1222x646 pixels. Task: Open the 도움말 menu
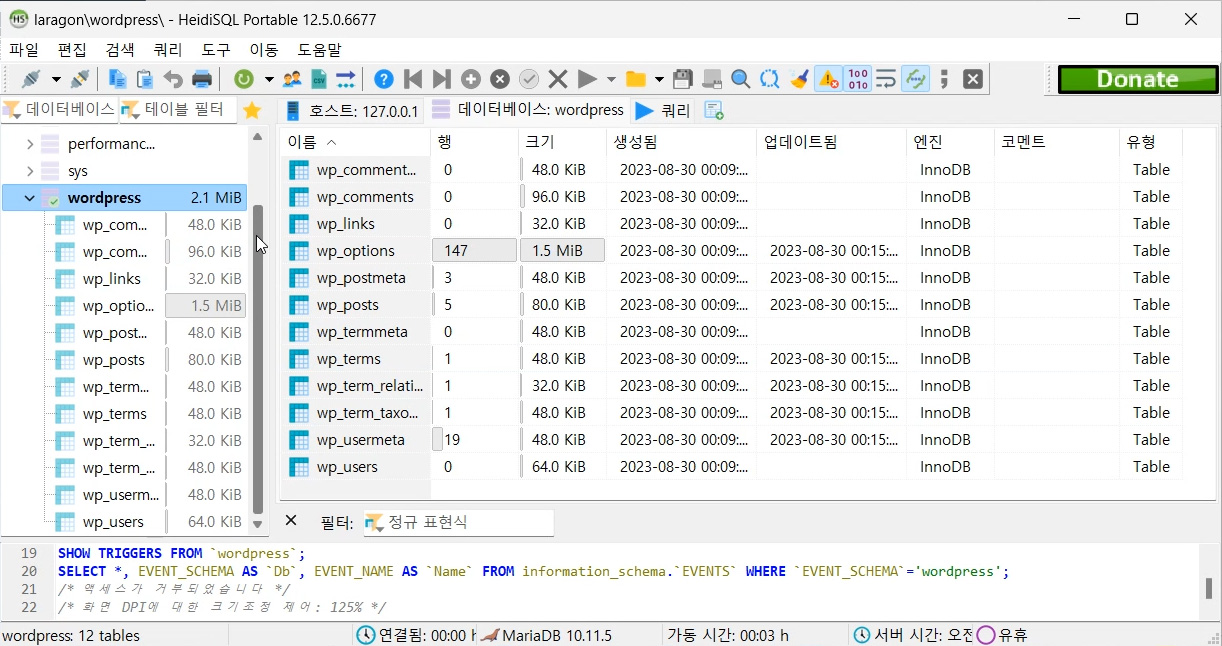point(319,49)
